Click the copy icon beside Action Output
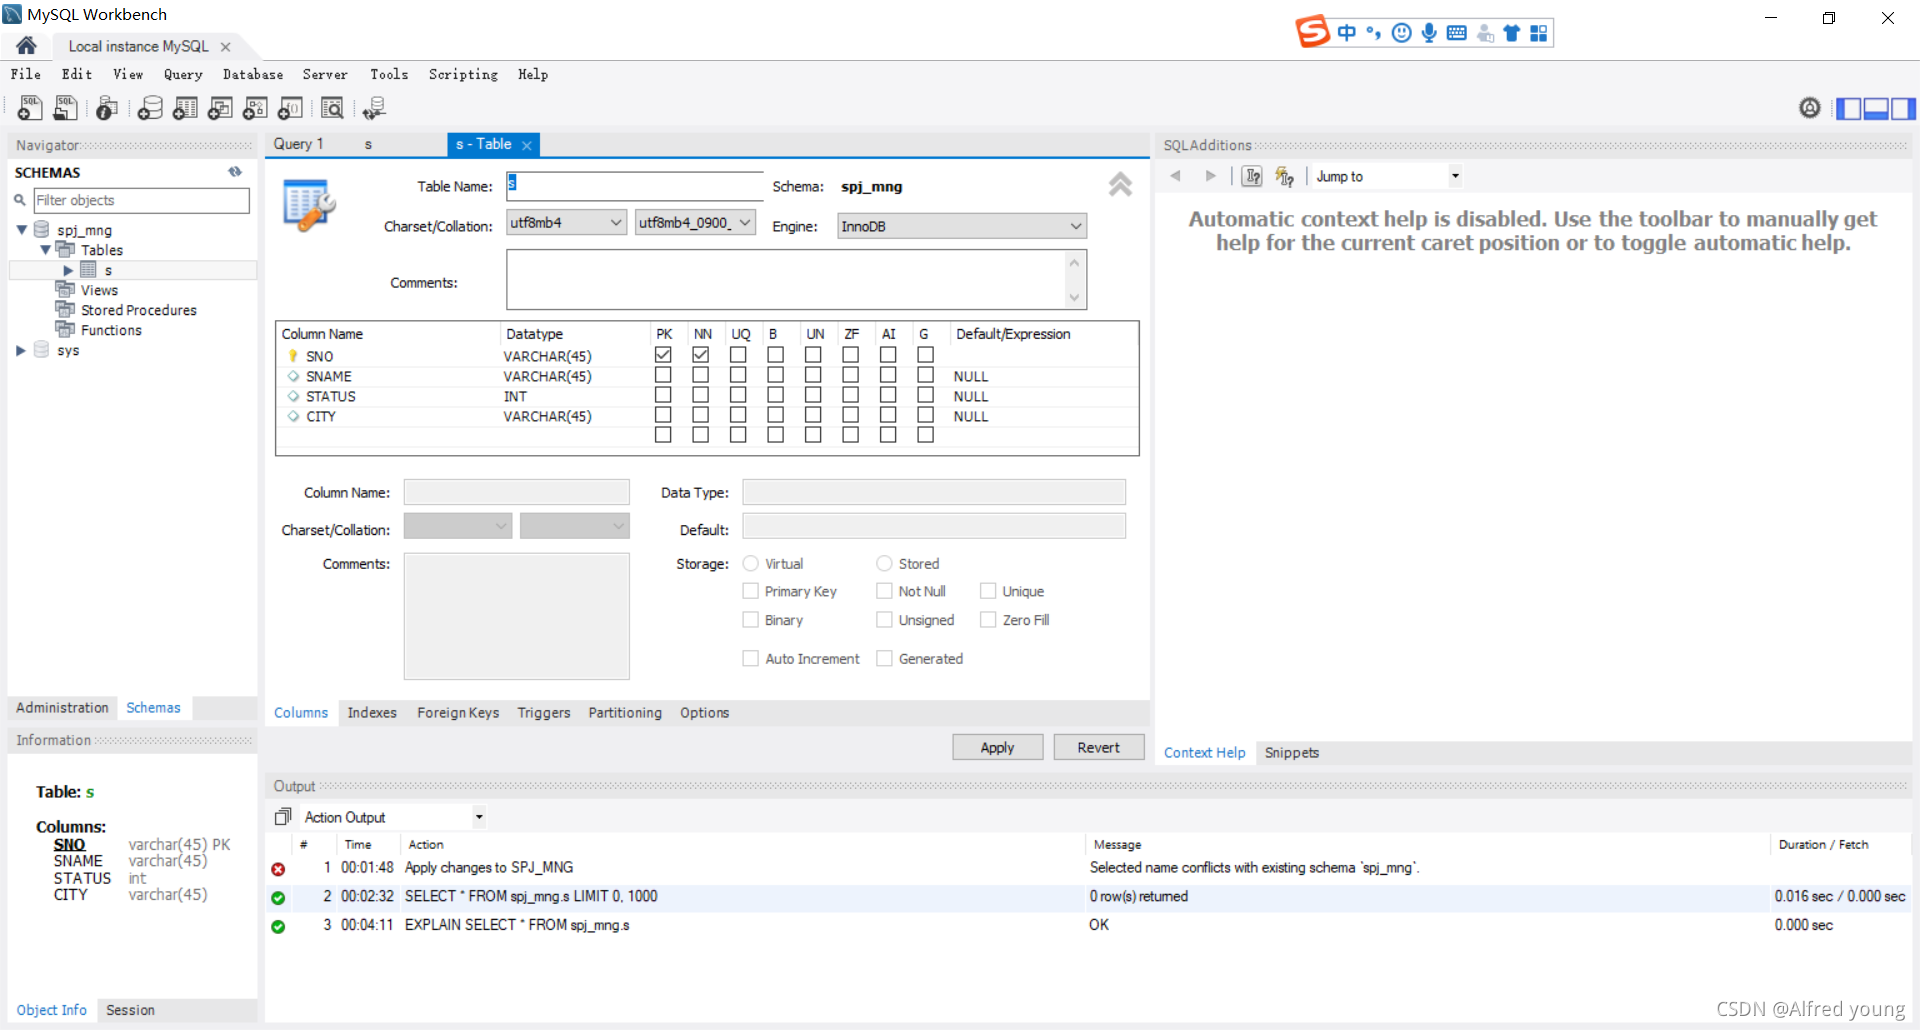Image resolution: width=1920 pixels, height=1030 pixels. point(283,817)
